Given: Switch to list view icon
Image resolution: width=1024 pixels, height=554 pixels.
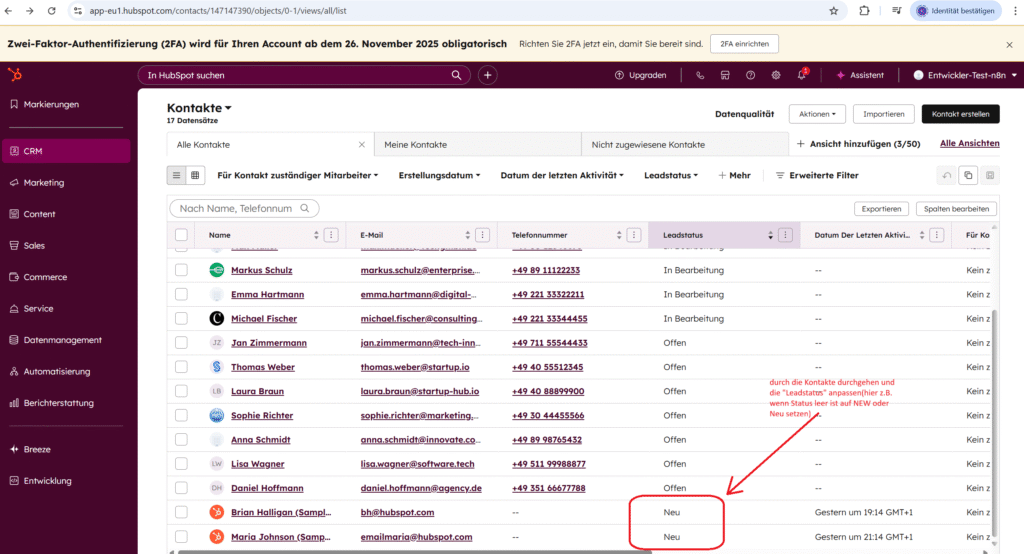Looking at the screenshot, I should click(x=176, y=175).
